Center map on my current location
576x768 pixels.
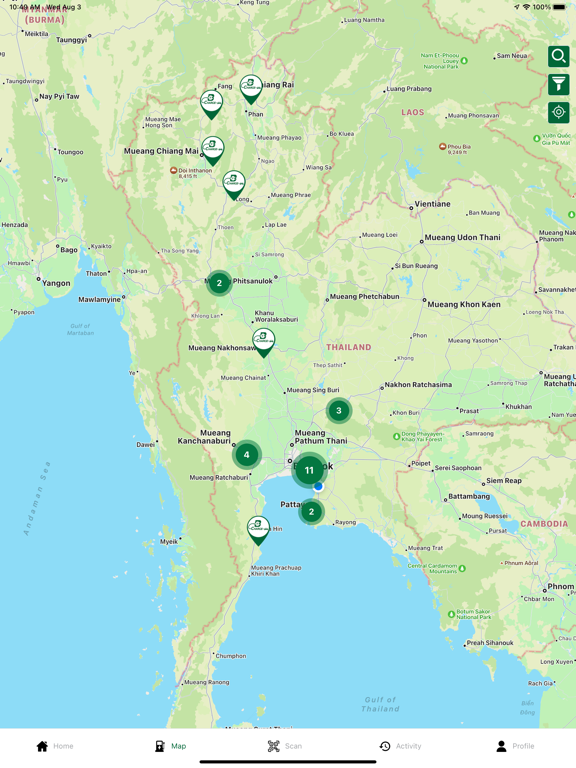[558, 112]
